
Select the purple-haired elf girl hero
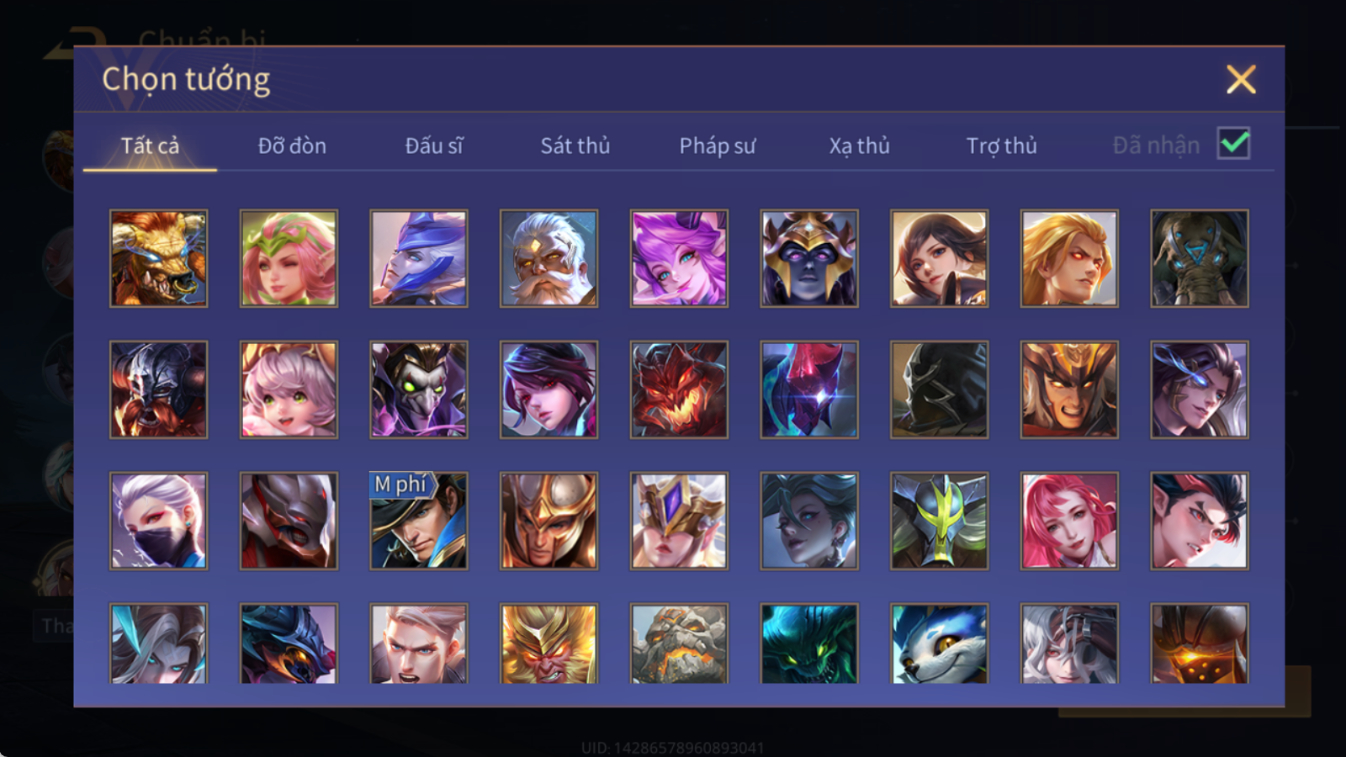(679, 258)
